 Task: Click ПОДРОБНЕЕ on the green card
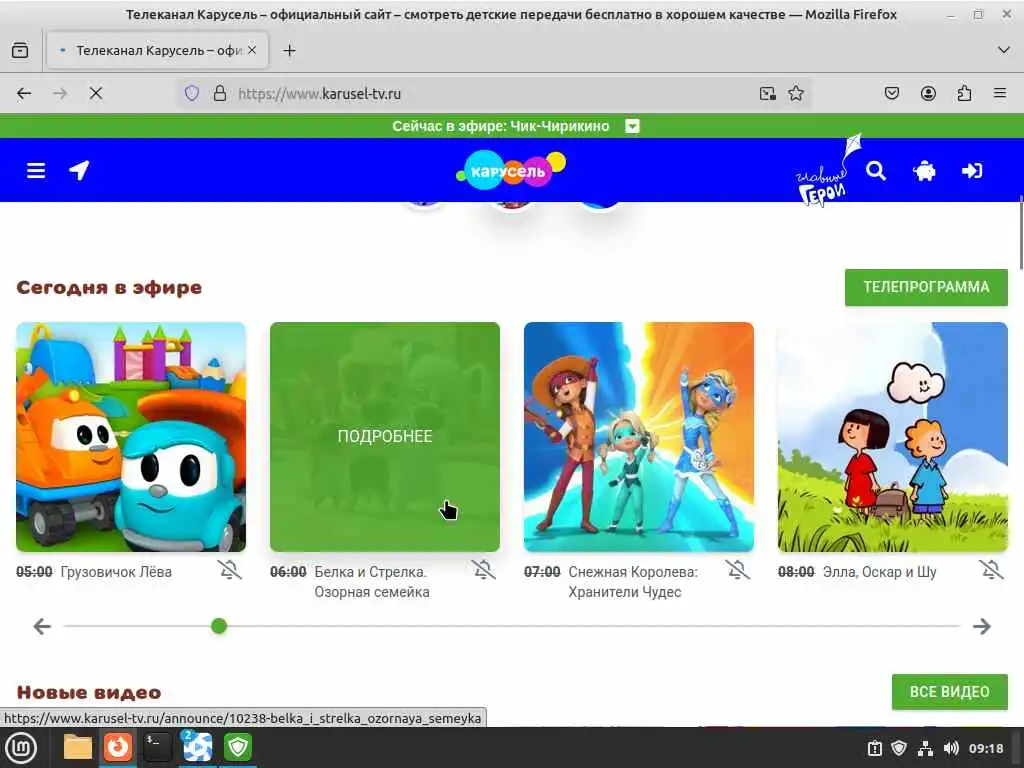(385, 436)
